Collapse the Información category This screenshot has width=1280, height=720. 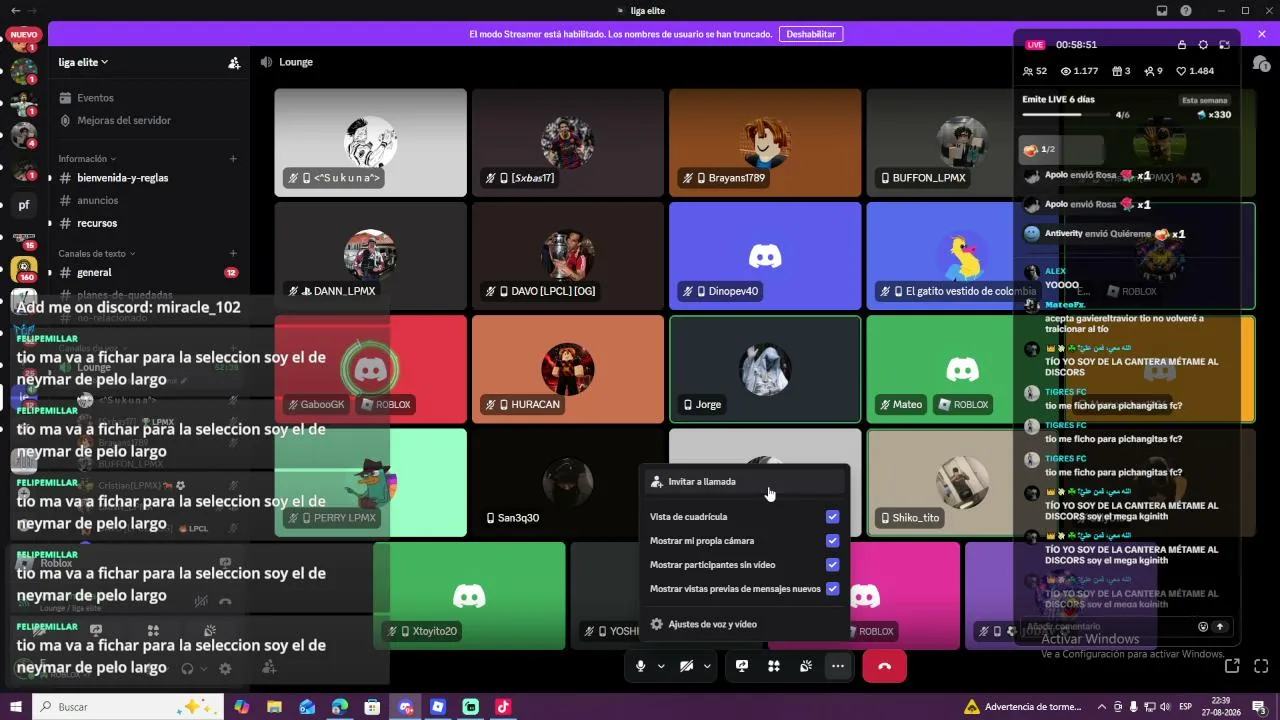[87, 159]
